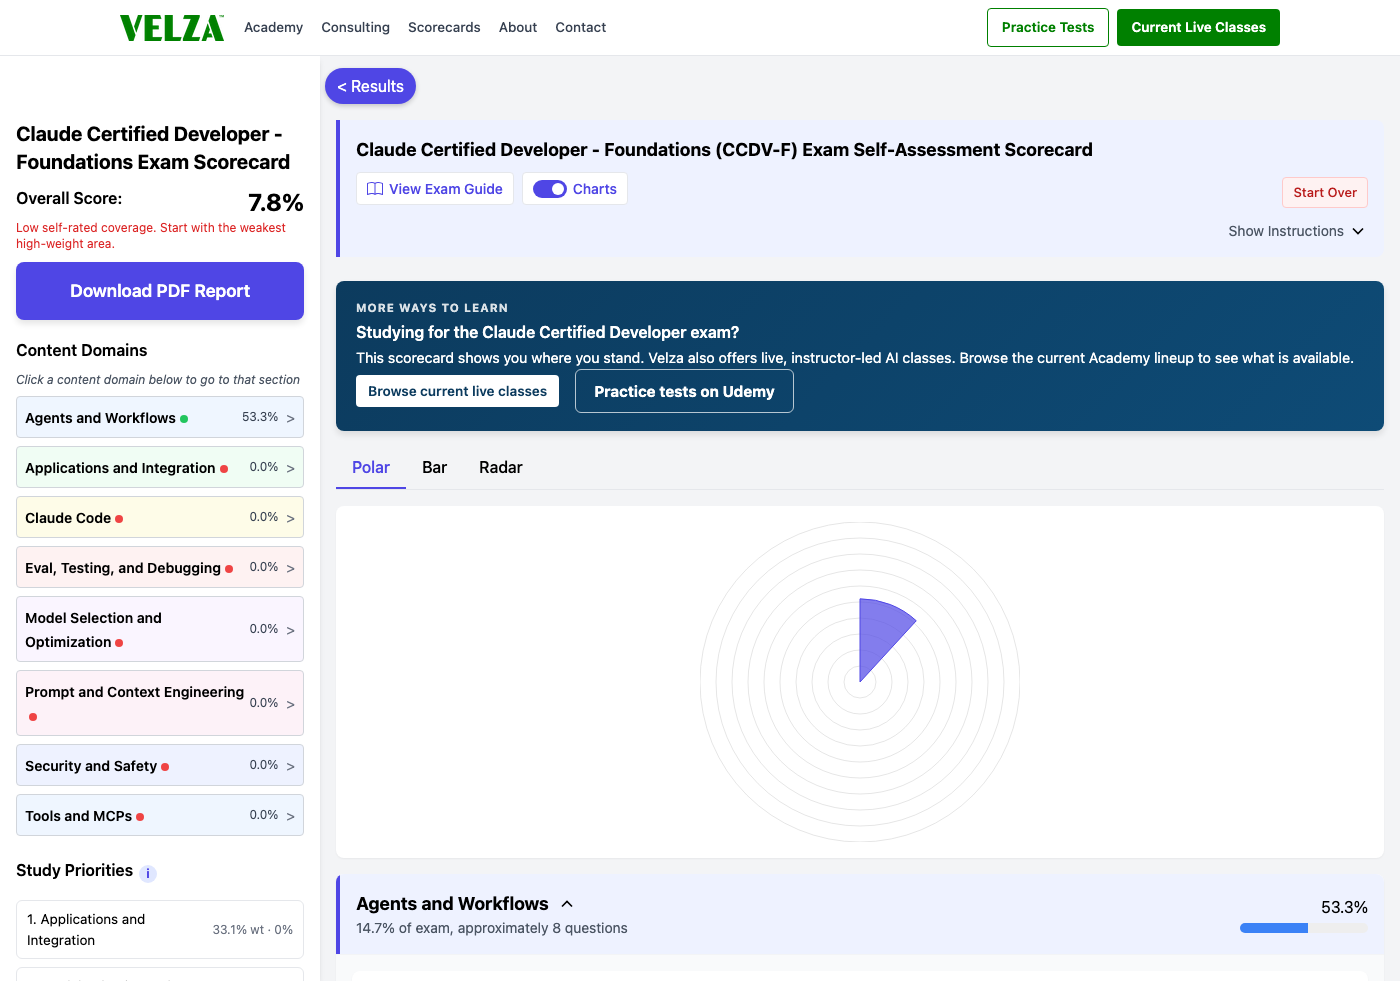Image resolution: width=1400 pixels, height=981 pixels.
Task: Open Practice tests on Udemy
Action: (x=684, y=392)
